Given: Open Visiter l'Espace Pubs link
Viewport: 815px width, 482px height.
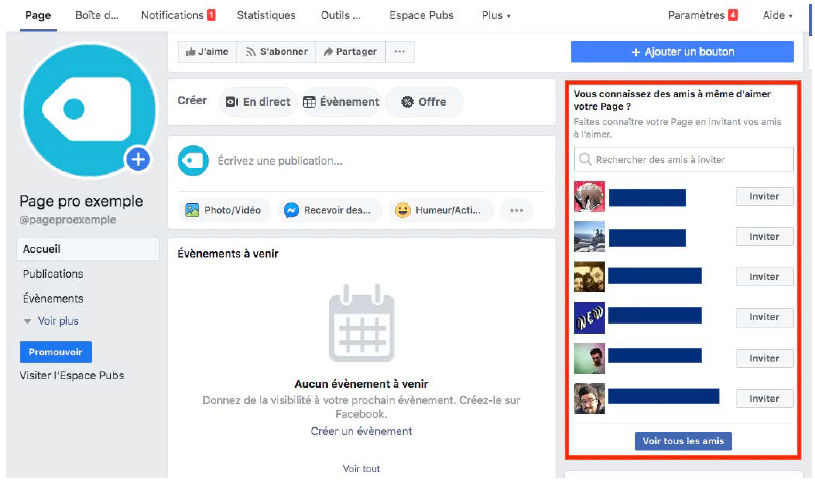Looking at the screenshot, I should 72,375.
